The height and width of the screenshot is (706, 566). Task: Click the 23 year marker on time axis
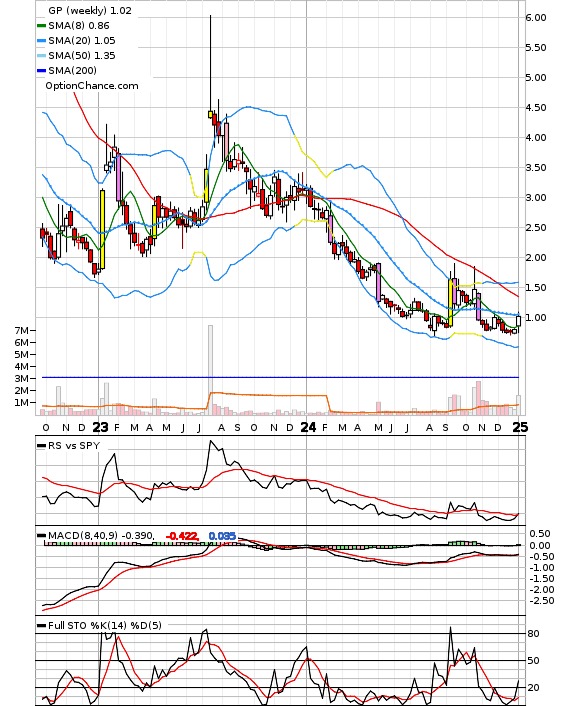coord(100,427)
